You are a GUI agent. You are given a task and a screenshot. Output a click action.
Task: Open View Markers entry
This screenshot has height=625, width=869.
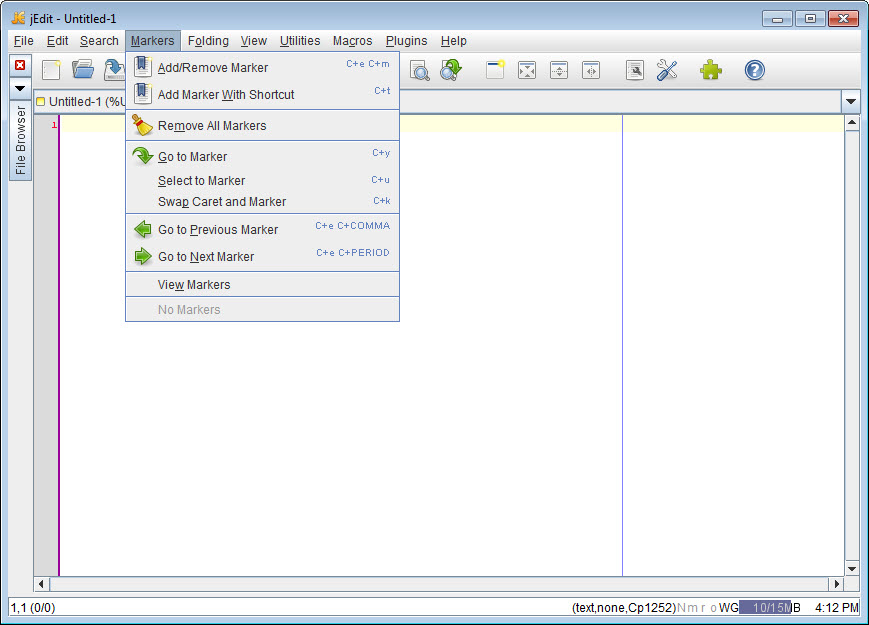point(263,285)
